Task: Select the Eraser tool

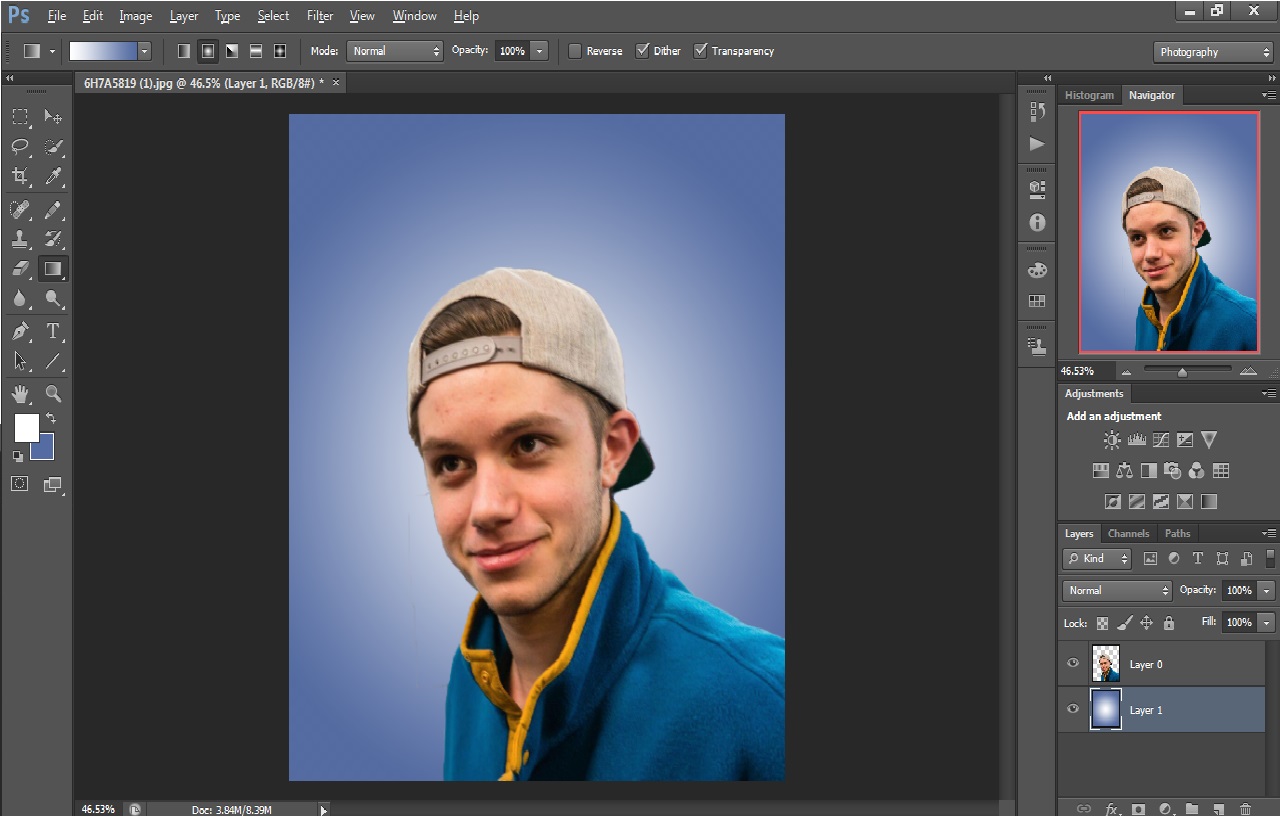Action: pos(20,268)
